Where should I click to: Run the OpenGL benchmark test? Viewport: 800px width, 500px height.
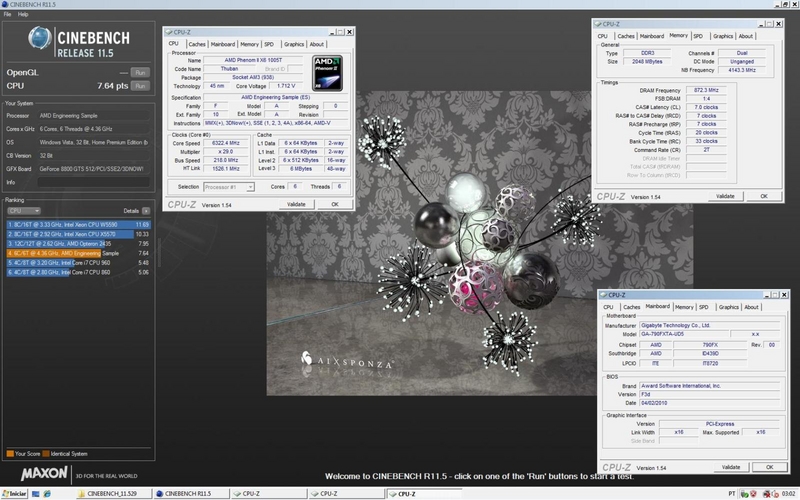[140, 73]
